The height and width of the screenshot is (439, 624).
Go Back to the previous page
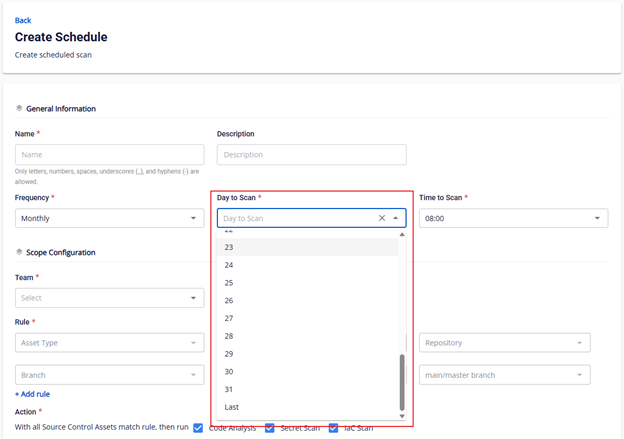[x=23, y=20]
